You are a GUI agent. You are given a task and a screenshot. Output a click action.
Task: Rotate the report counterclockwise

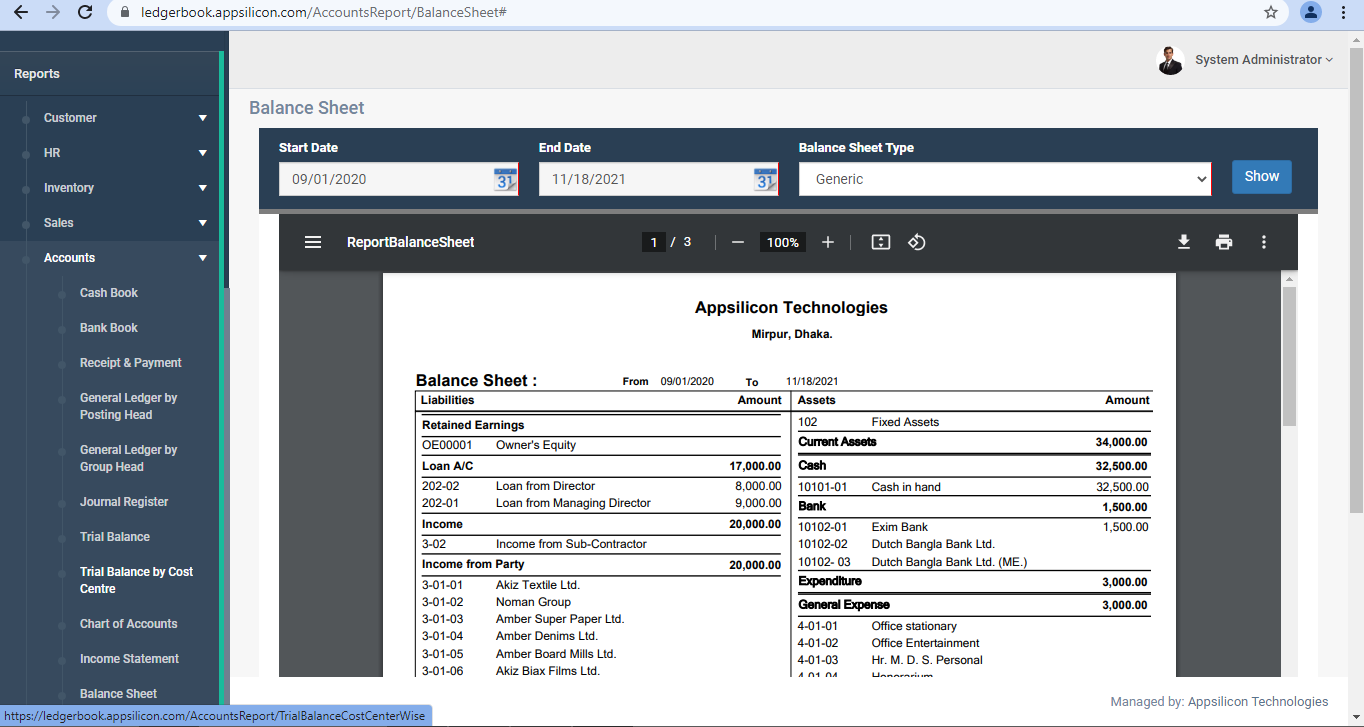916,242
